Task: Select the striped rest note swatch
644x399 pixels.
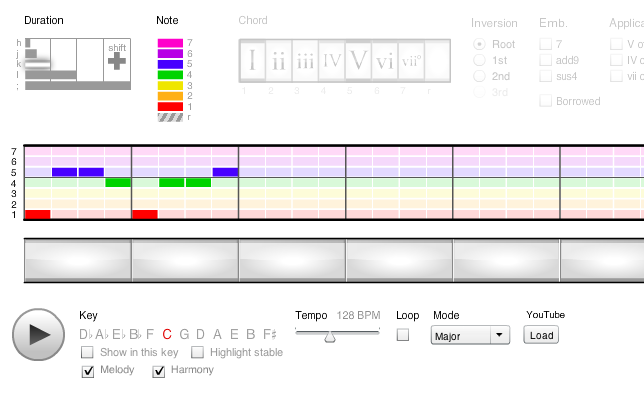Action: 170,118
